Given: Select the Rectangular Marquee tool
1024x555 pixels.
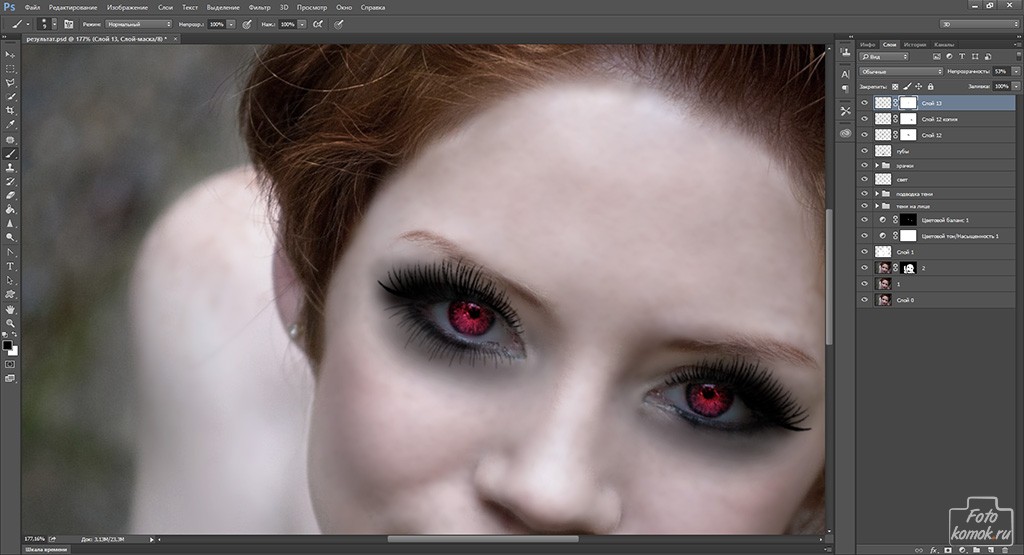Looking at the screenshot, I should coord(10,69).
